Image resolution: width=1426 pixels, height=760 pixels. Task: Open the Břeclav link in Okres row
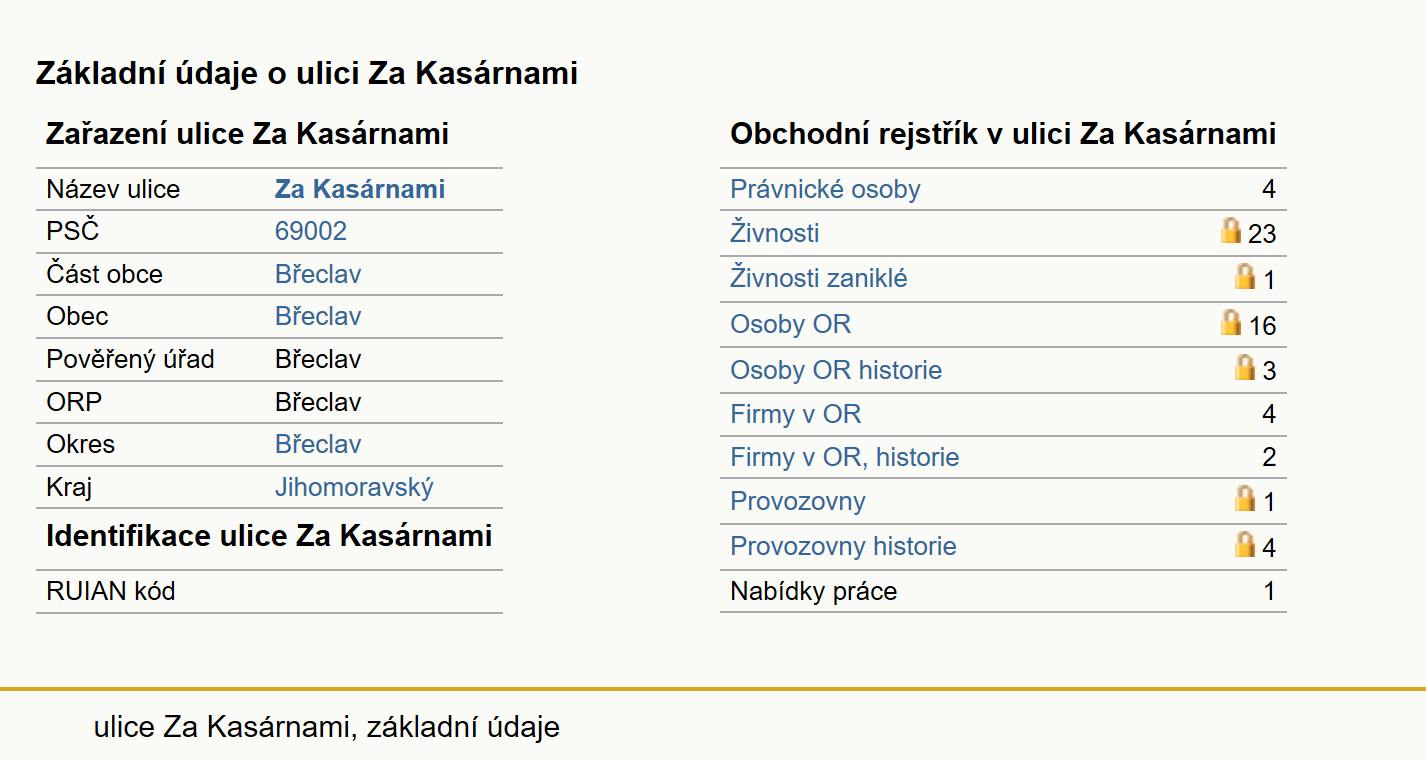pos(318,444)
